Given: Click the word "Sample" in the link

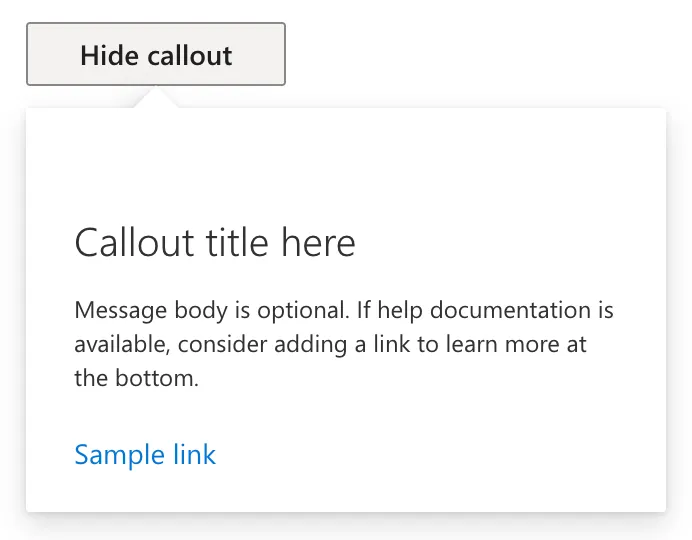Looking at the screenshot, I should coord(118,455).
